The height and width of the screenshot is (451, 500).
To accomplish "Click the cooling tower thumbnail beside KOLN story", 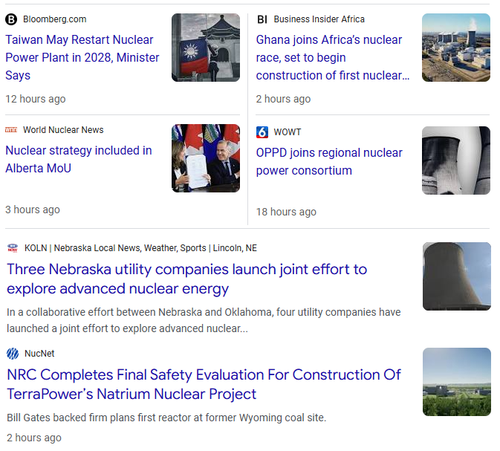I will coord(457,276).
